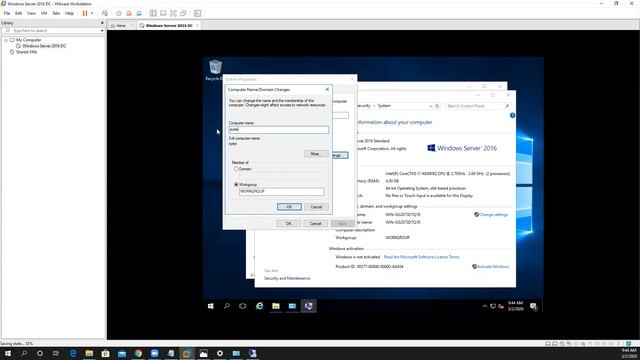Click the WORKGROUP text field

coord(282,191)
